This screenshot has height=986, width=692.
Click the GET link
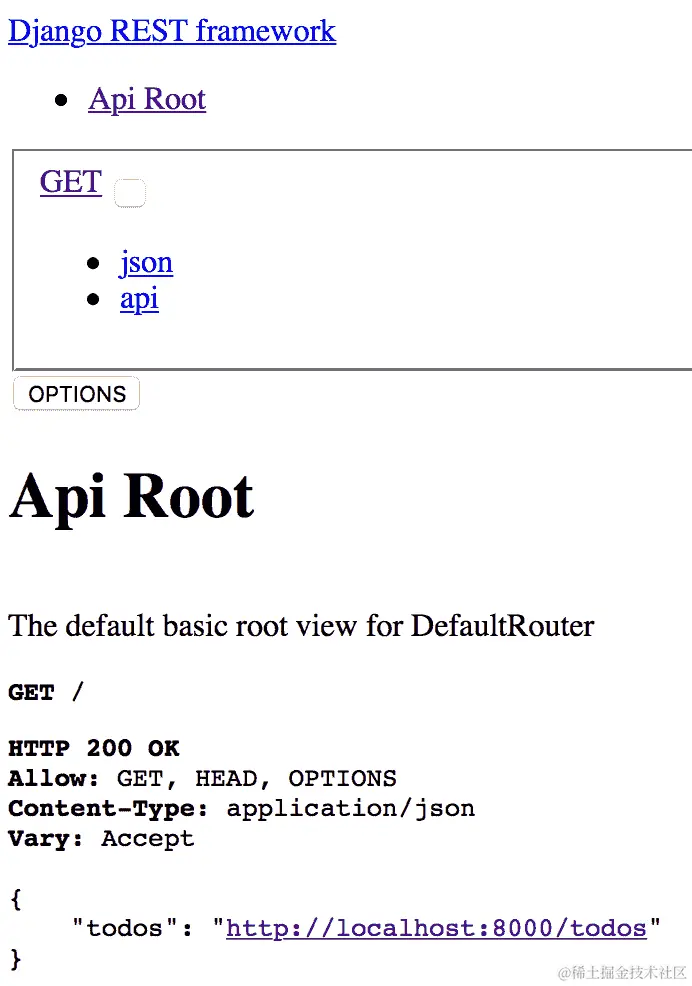(70, 182)
